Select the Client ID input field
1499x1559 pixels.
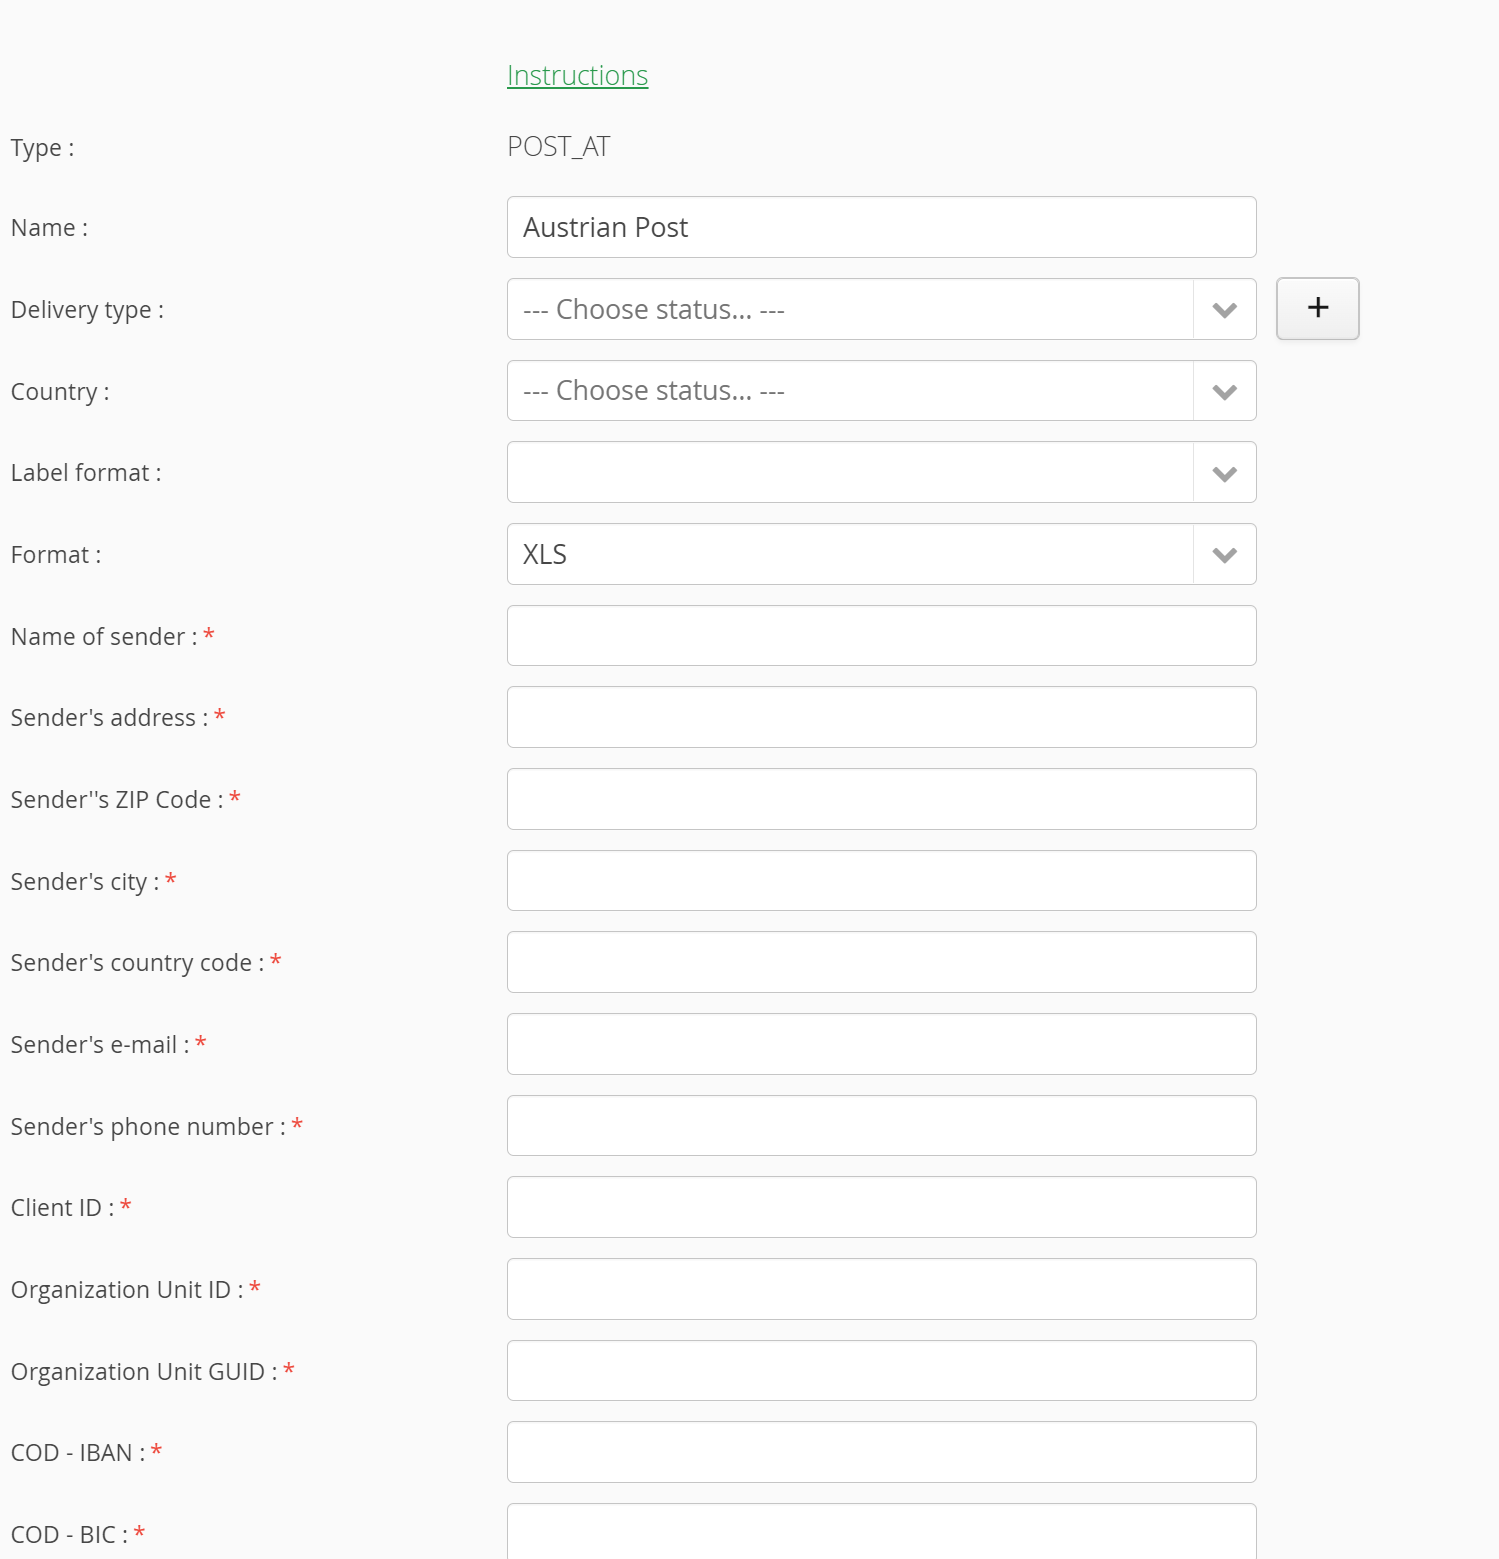tap(881, 1207)
